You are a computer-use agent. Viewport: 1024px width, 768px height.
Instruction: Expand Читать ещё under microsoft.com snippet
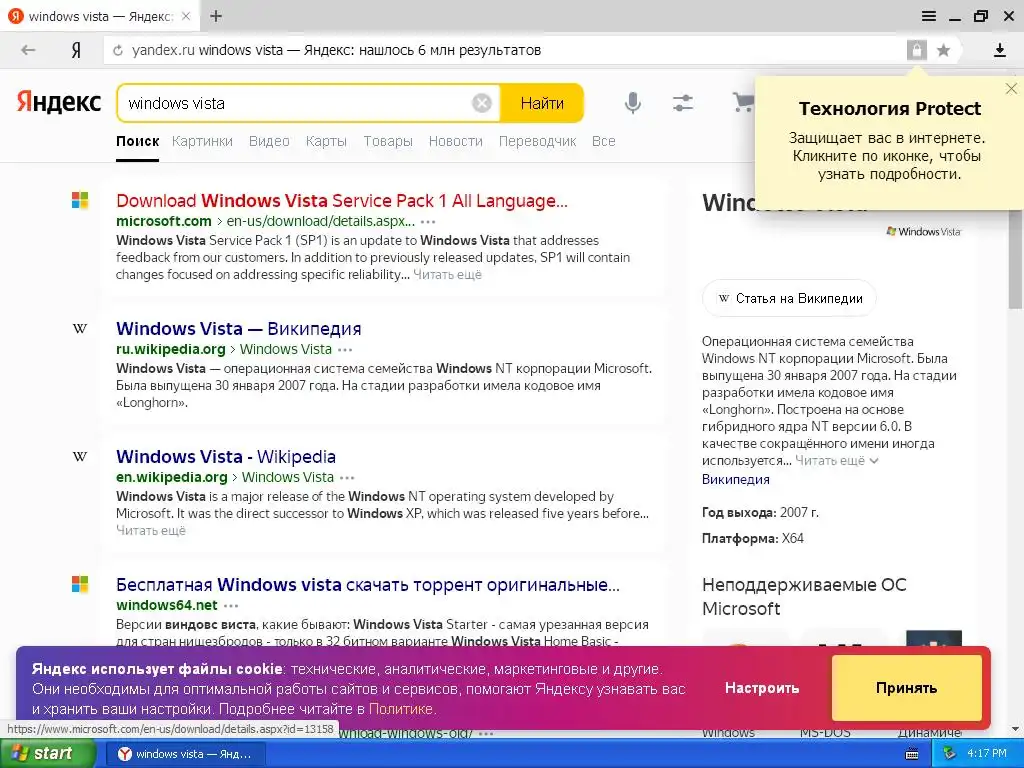click(447, 275)
